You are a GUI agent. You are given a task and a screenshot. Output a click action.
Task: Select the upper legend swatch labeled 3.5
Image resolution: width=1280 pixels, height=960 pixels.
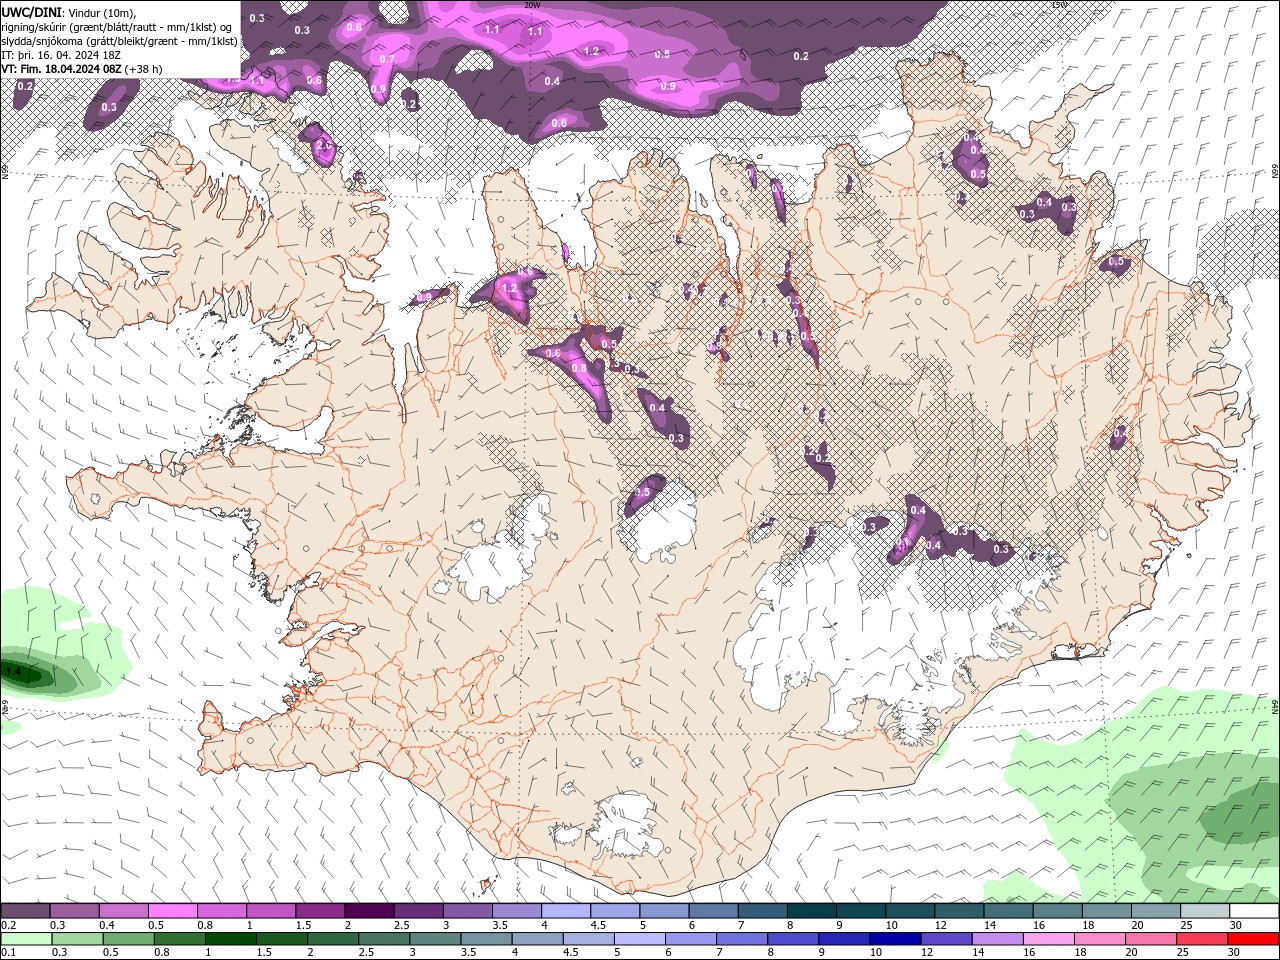516,911
